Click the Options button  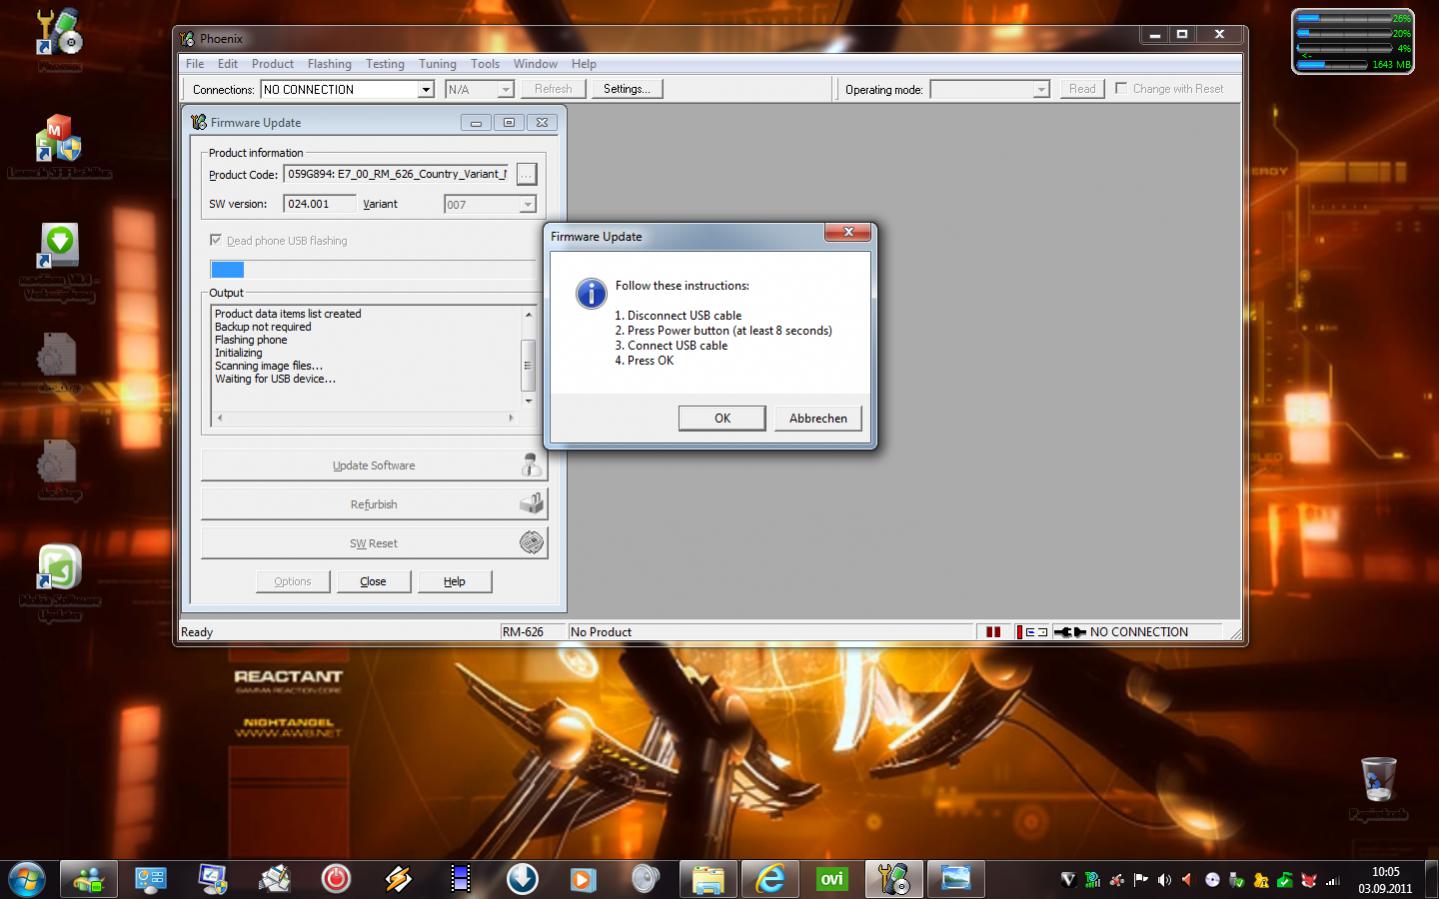pyautogui.click(x=293, y=581)
